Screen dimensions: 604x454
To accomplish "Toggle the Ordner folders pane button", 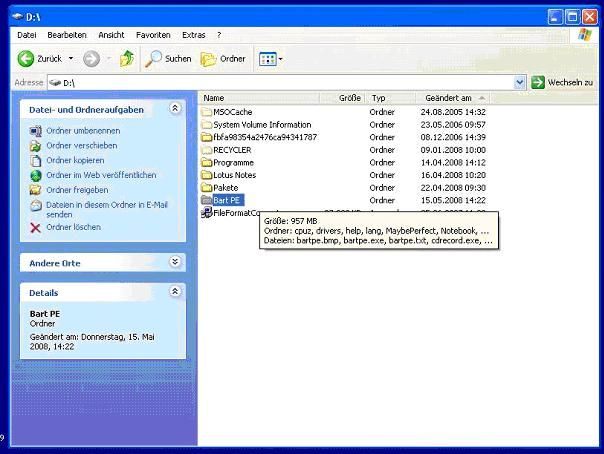I will point(223,59).
